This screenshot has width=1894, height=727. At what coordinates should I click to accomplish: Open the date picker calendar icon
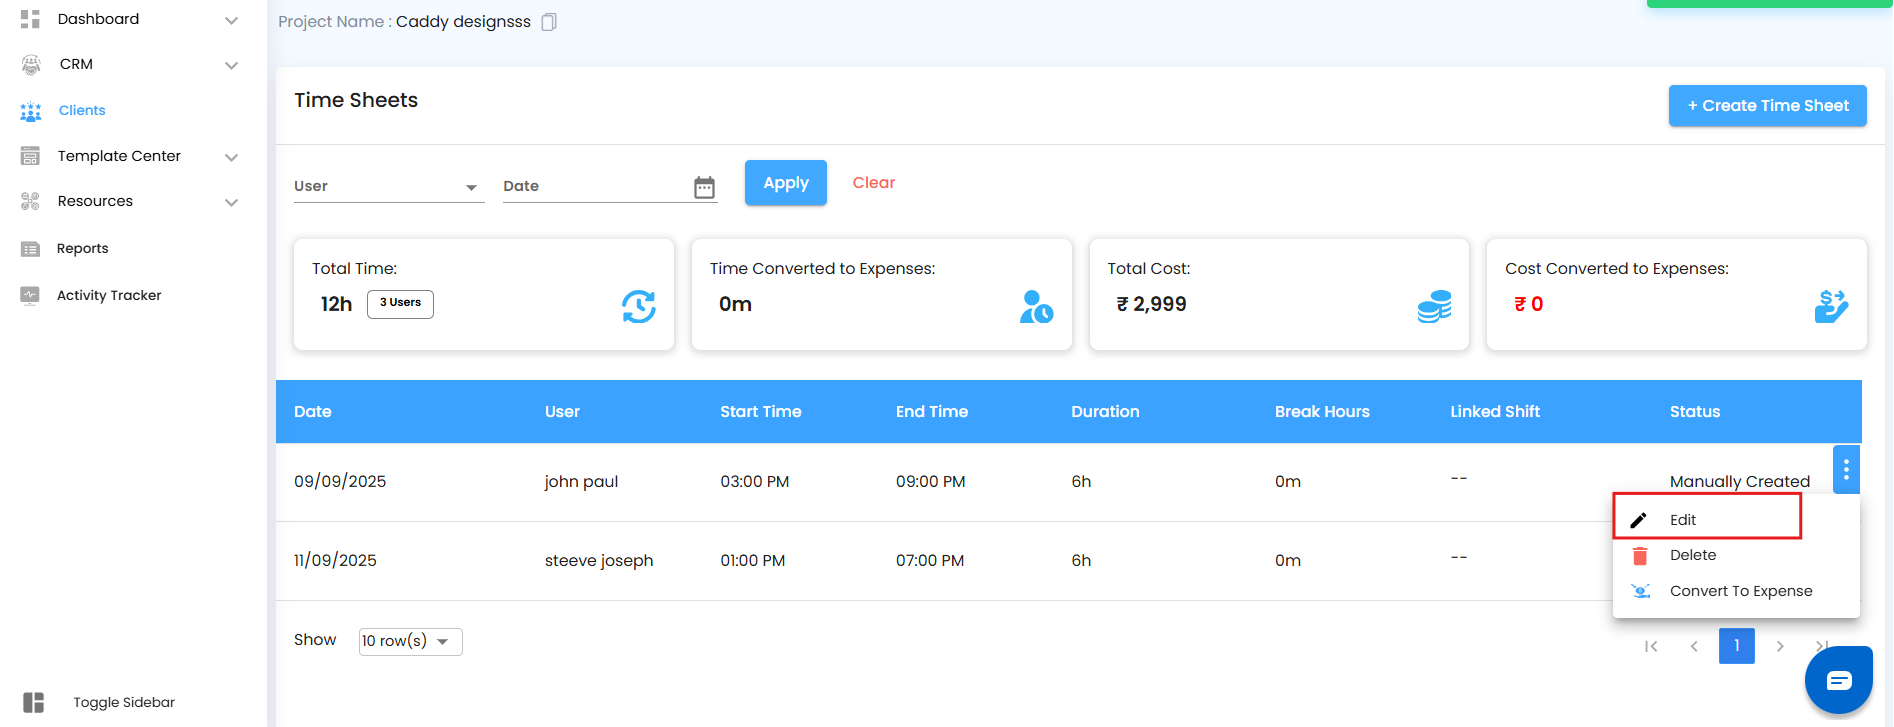[x=704, y=187]
